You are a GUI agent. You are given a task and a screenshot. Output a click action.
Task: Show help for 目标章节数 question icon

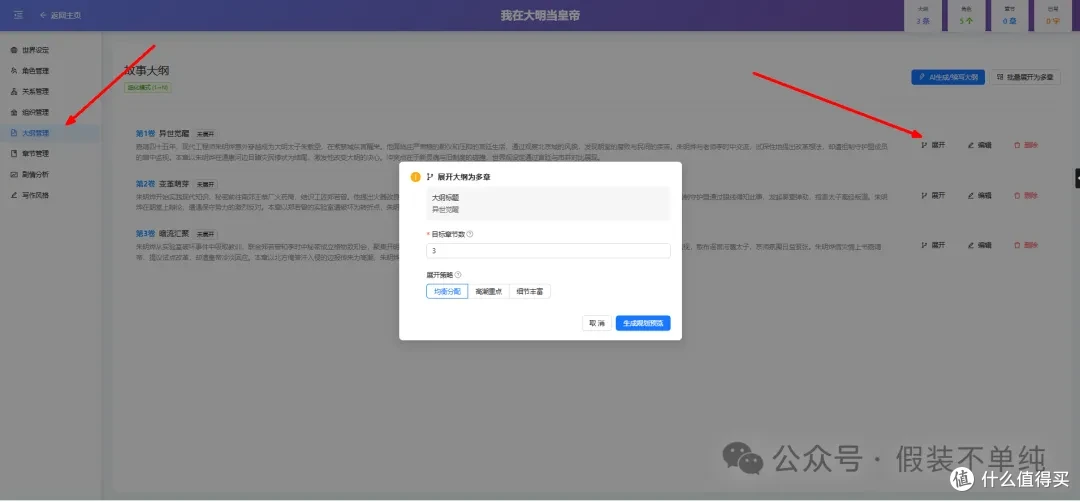(x=470, y=234)
